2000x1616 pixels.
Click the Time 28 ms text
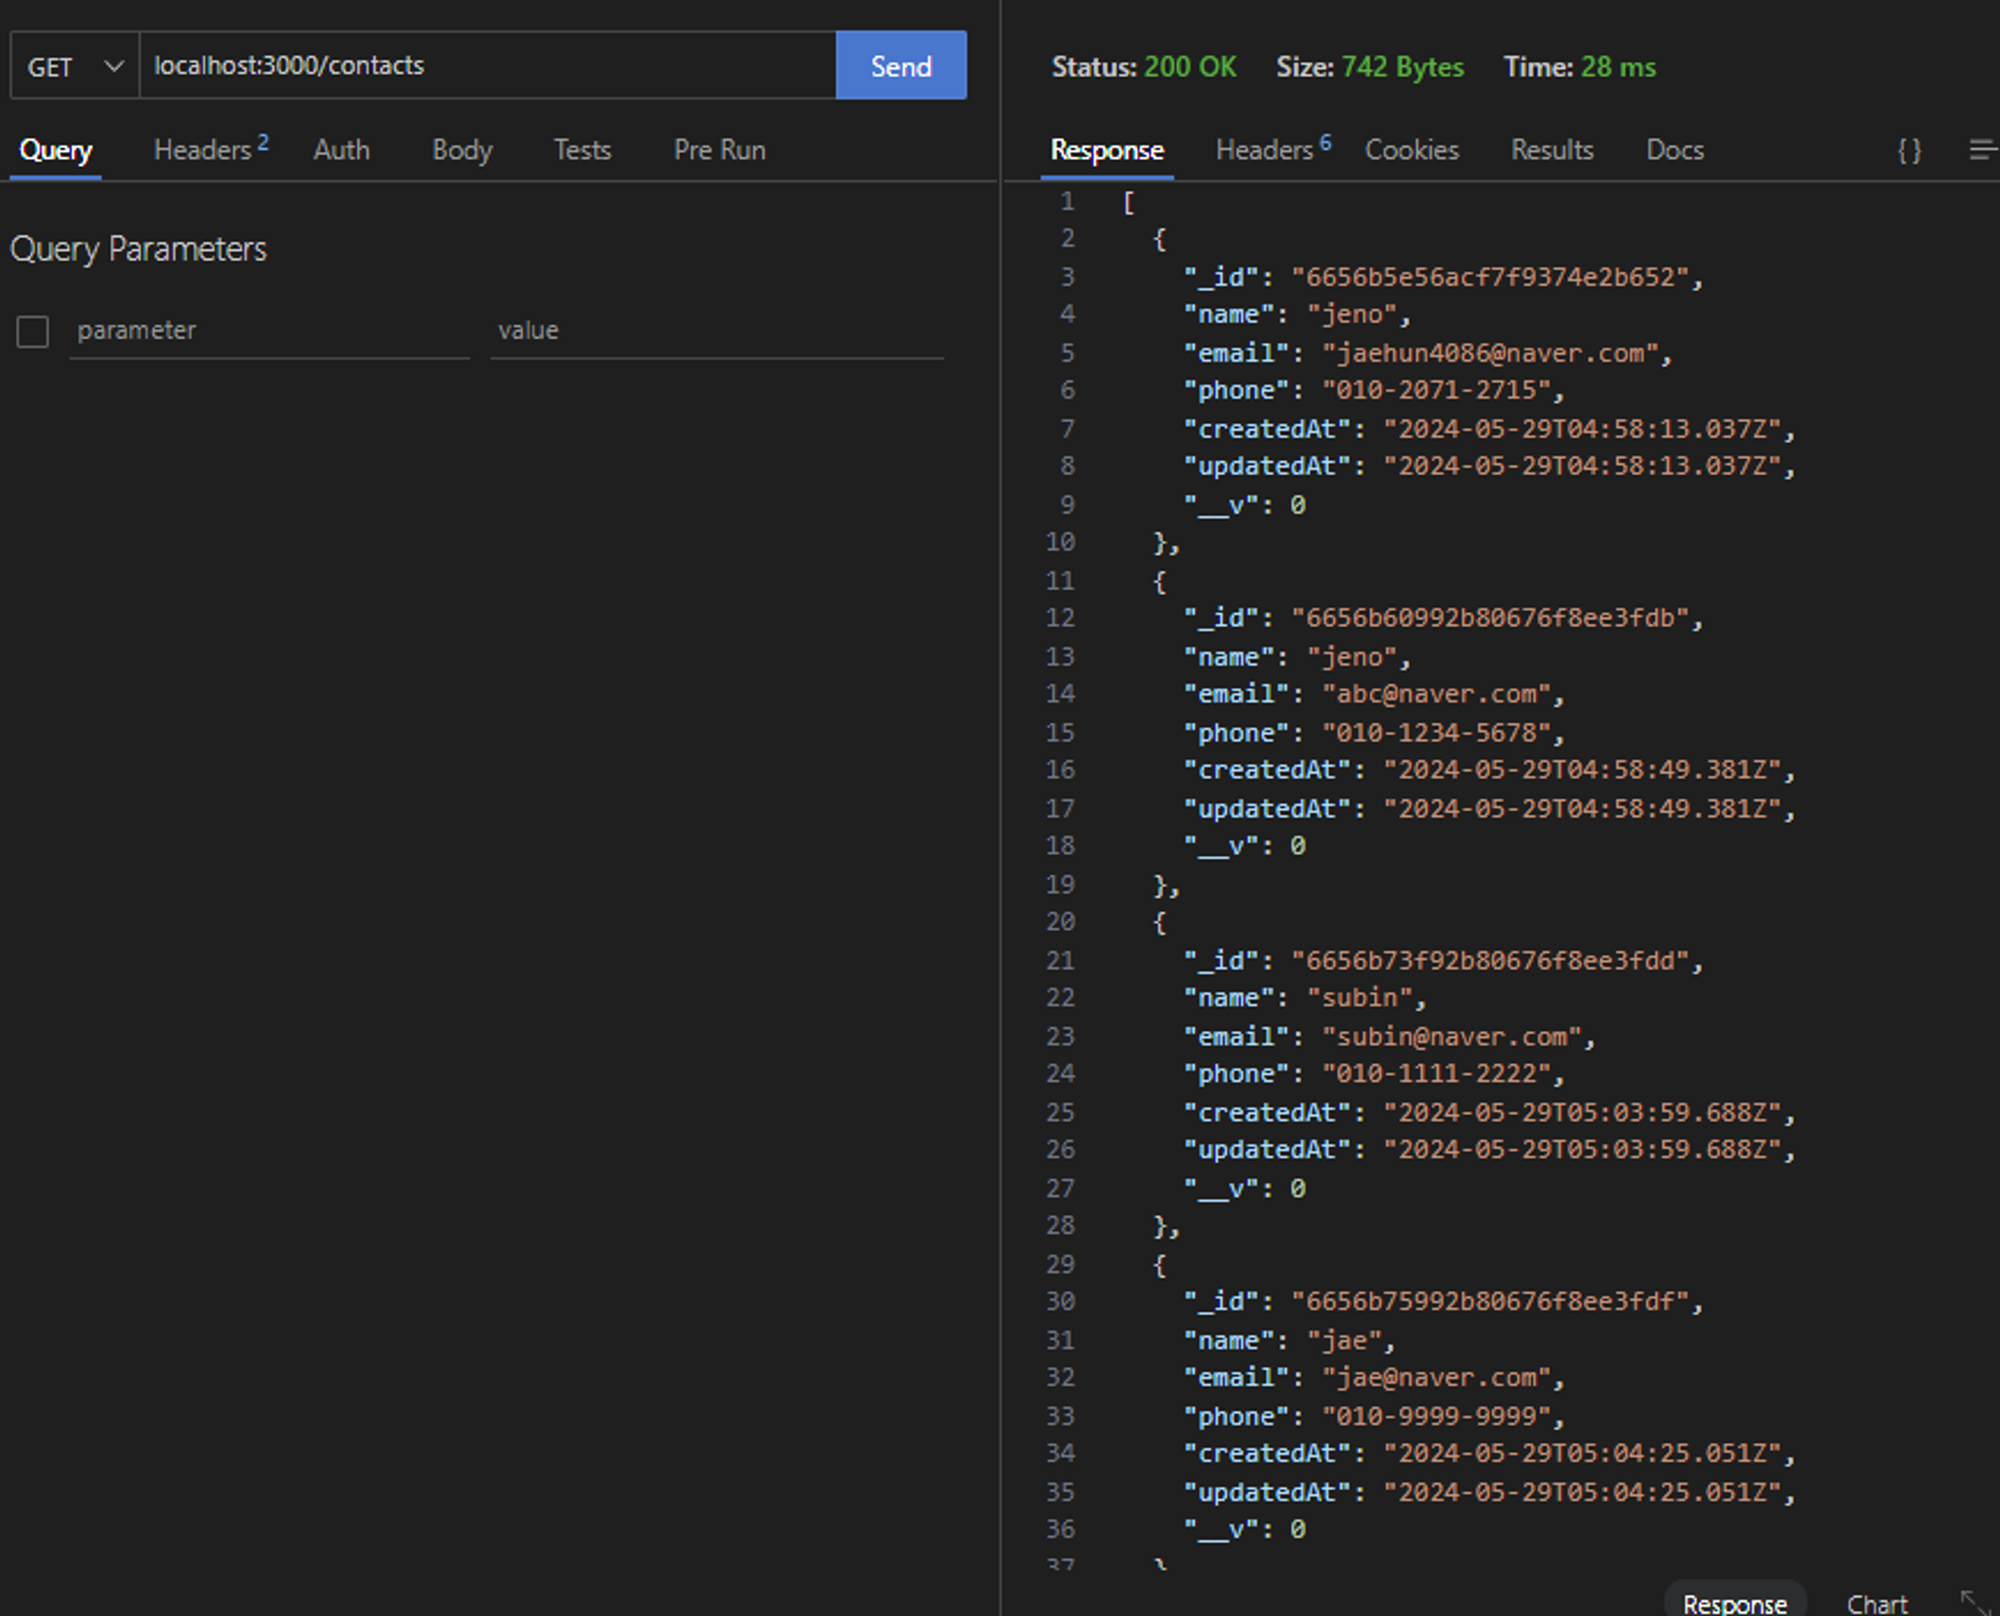coord(1580,67)
